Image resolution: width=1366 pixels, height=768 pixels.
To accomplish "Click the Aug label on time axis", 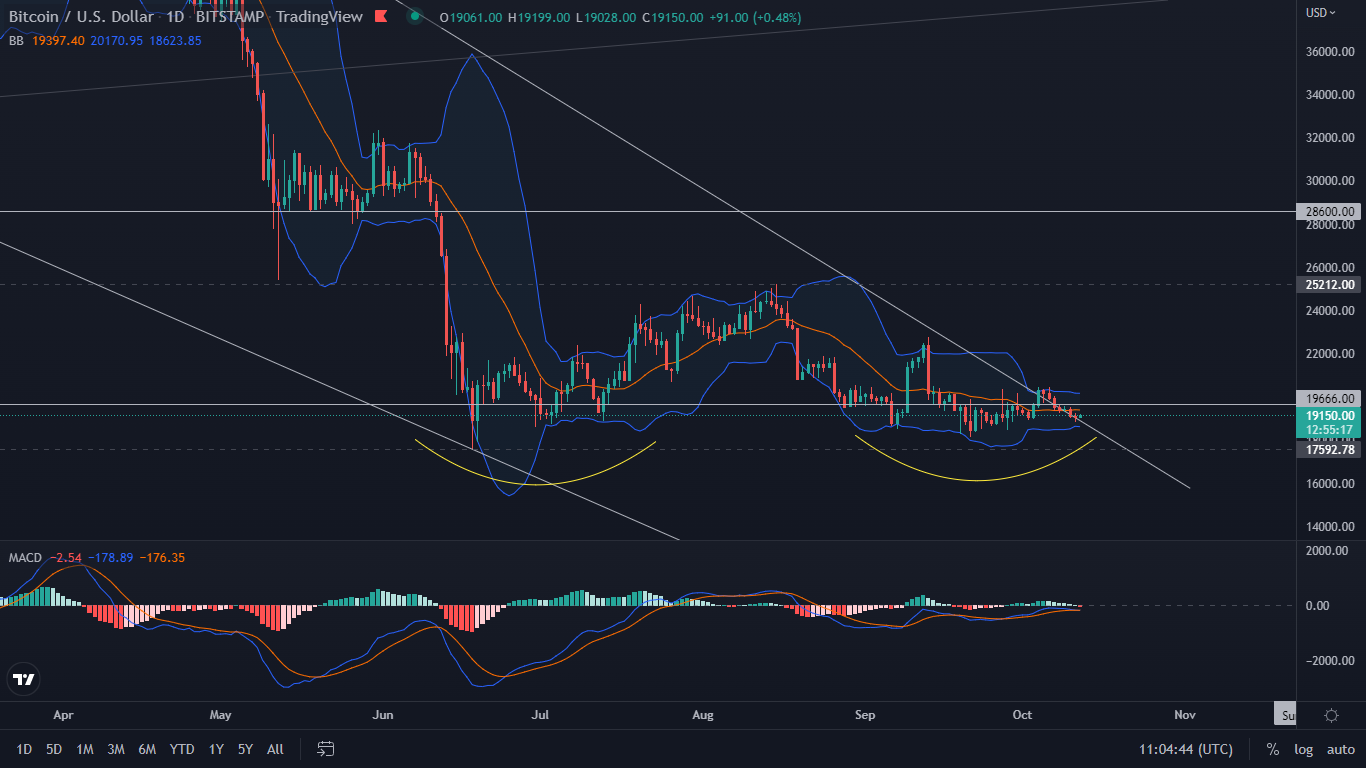I will coord(703,715).
